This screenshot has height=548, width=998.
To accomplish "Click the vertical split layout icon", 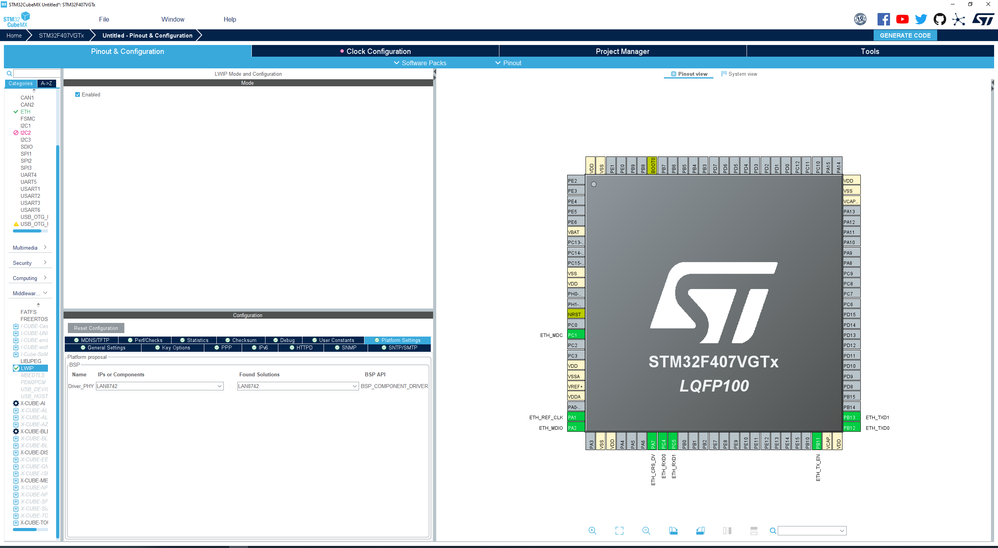I will [727, 531].
